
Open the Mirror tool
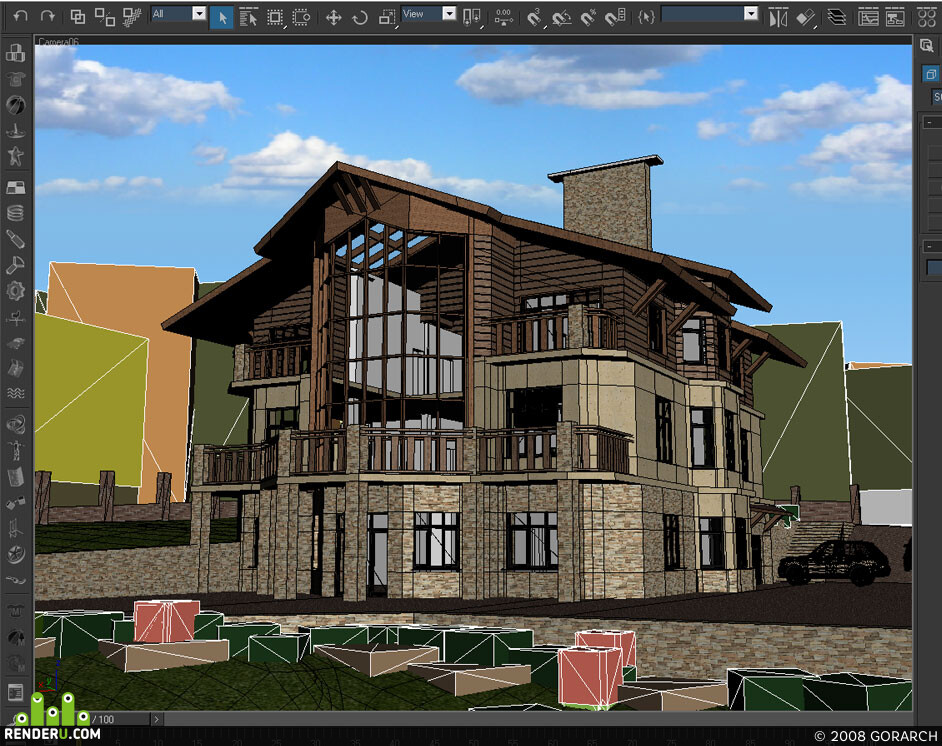point(778,18)
